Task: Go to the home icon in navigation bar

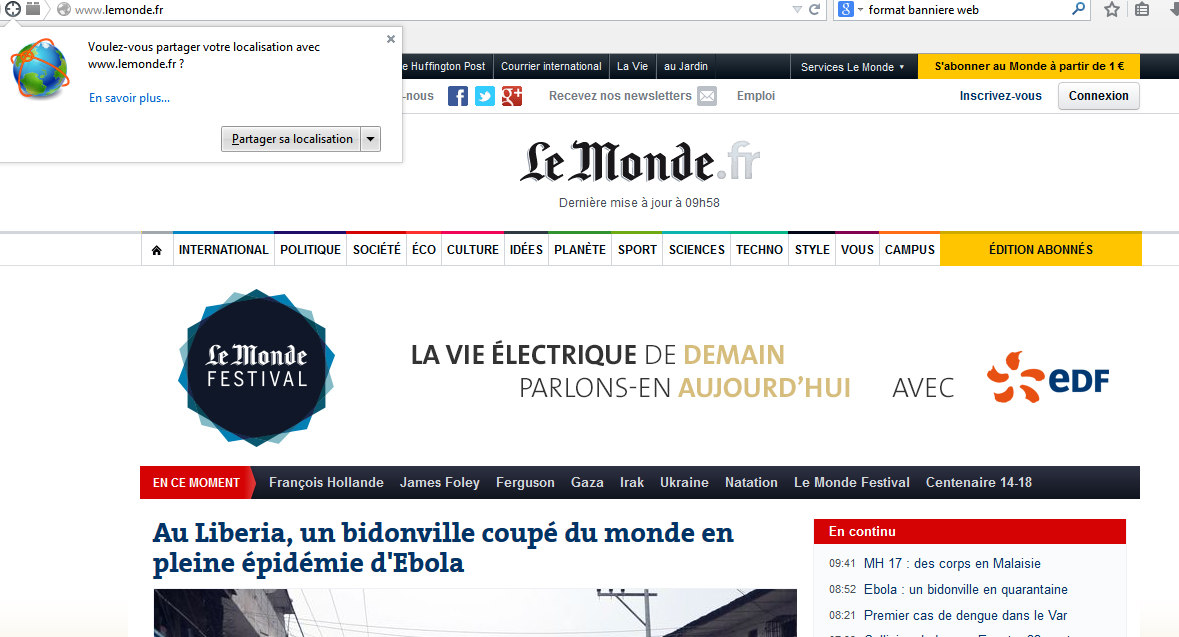Action: tap(156, 250)
